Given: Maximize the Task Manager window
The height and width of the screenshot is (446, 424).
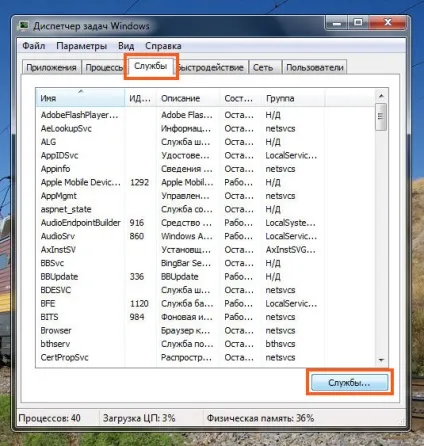Looking at the screenshot, I should click(x=358, y=23).
